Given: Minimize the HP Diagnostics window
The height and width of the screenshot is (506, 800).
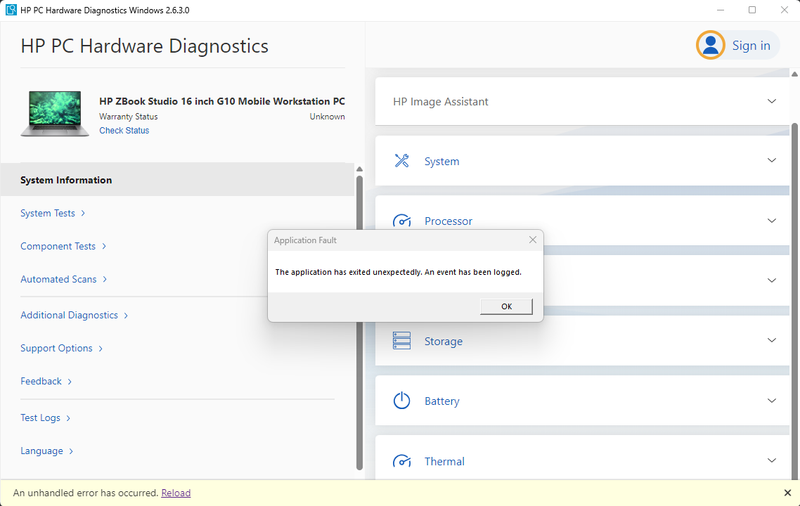Looking at the screenshot, I should click(x=720, y=10).
